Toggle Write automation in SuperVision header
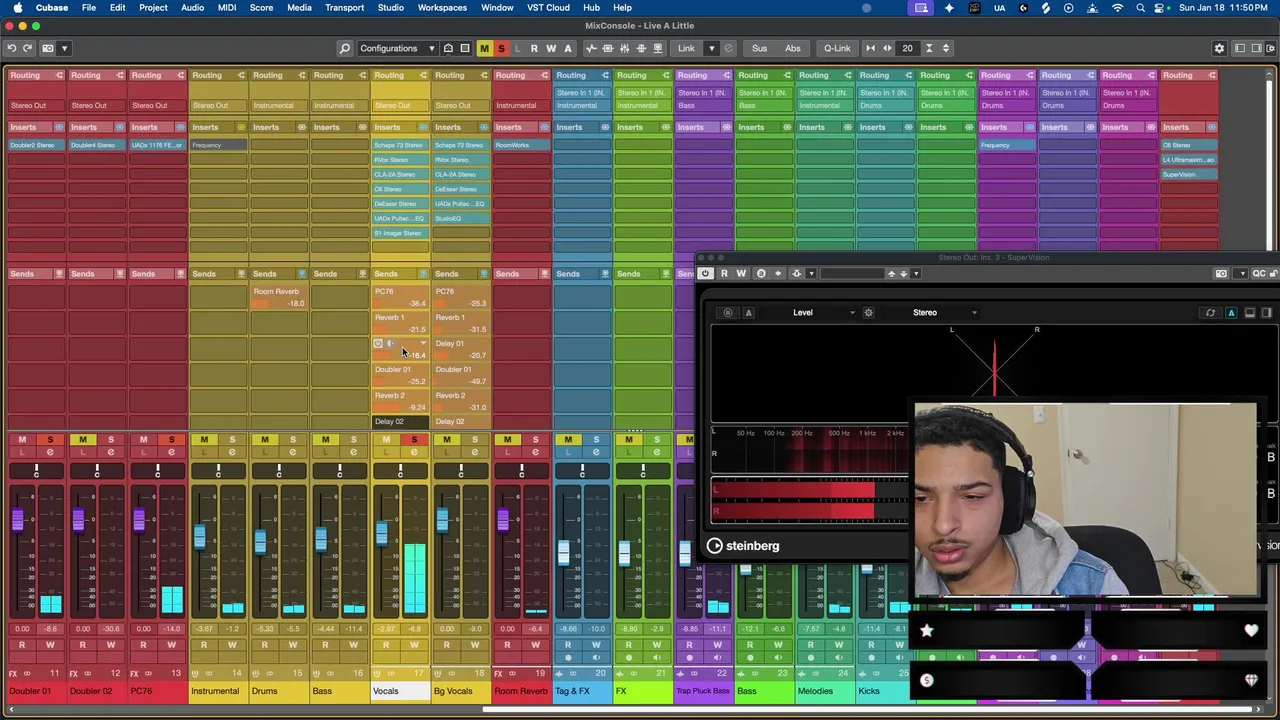Image resolution: width=1280 pixels, height=720 pixels. pyautogui.click(x=741, y=273)
